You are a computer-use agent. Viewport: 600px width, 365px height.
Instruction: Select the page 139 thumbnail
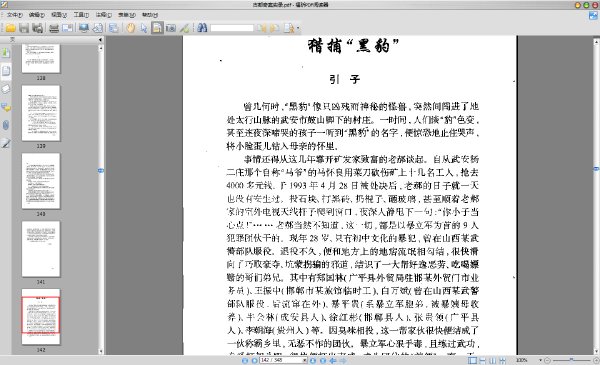[41, 113]
